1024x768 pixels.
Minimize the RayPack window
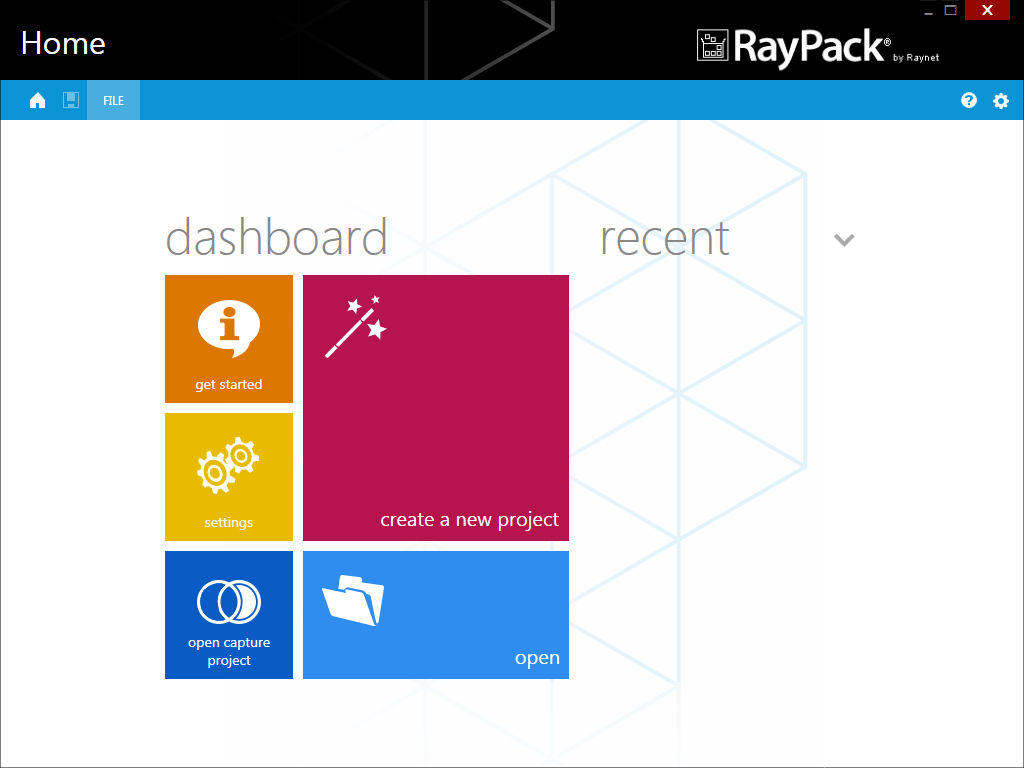coord(928,9)
